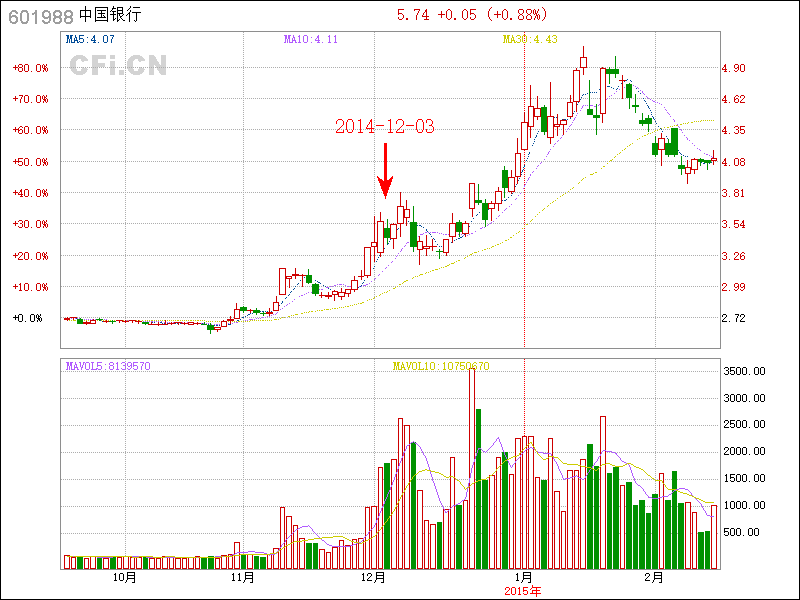Click the +60.0% axis label

(x=31, y=130)
